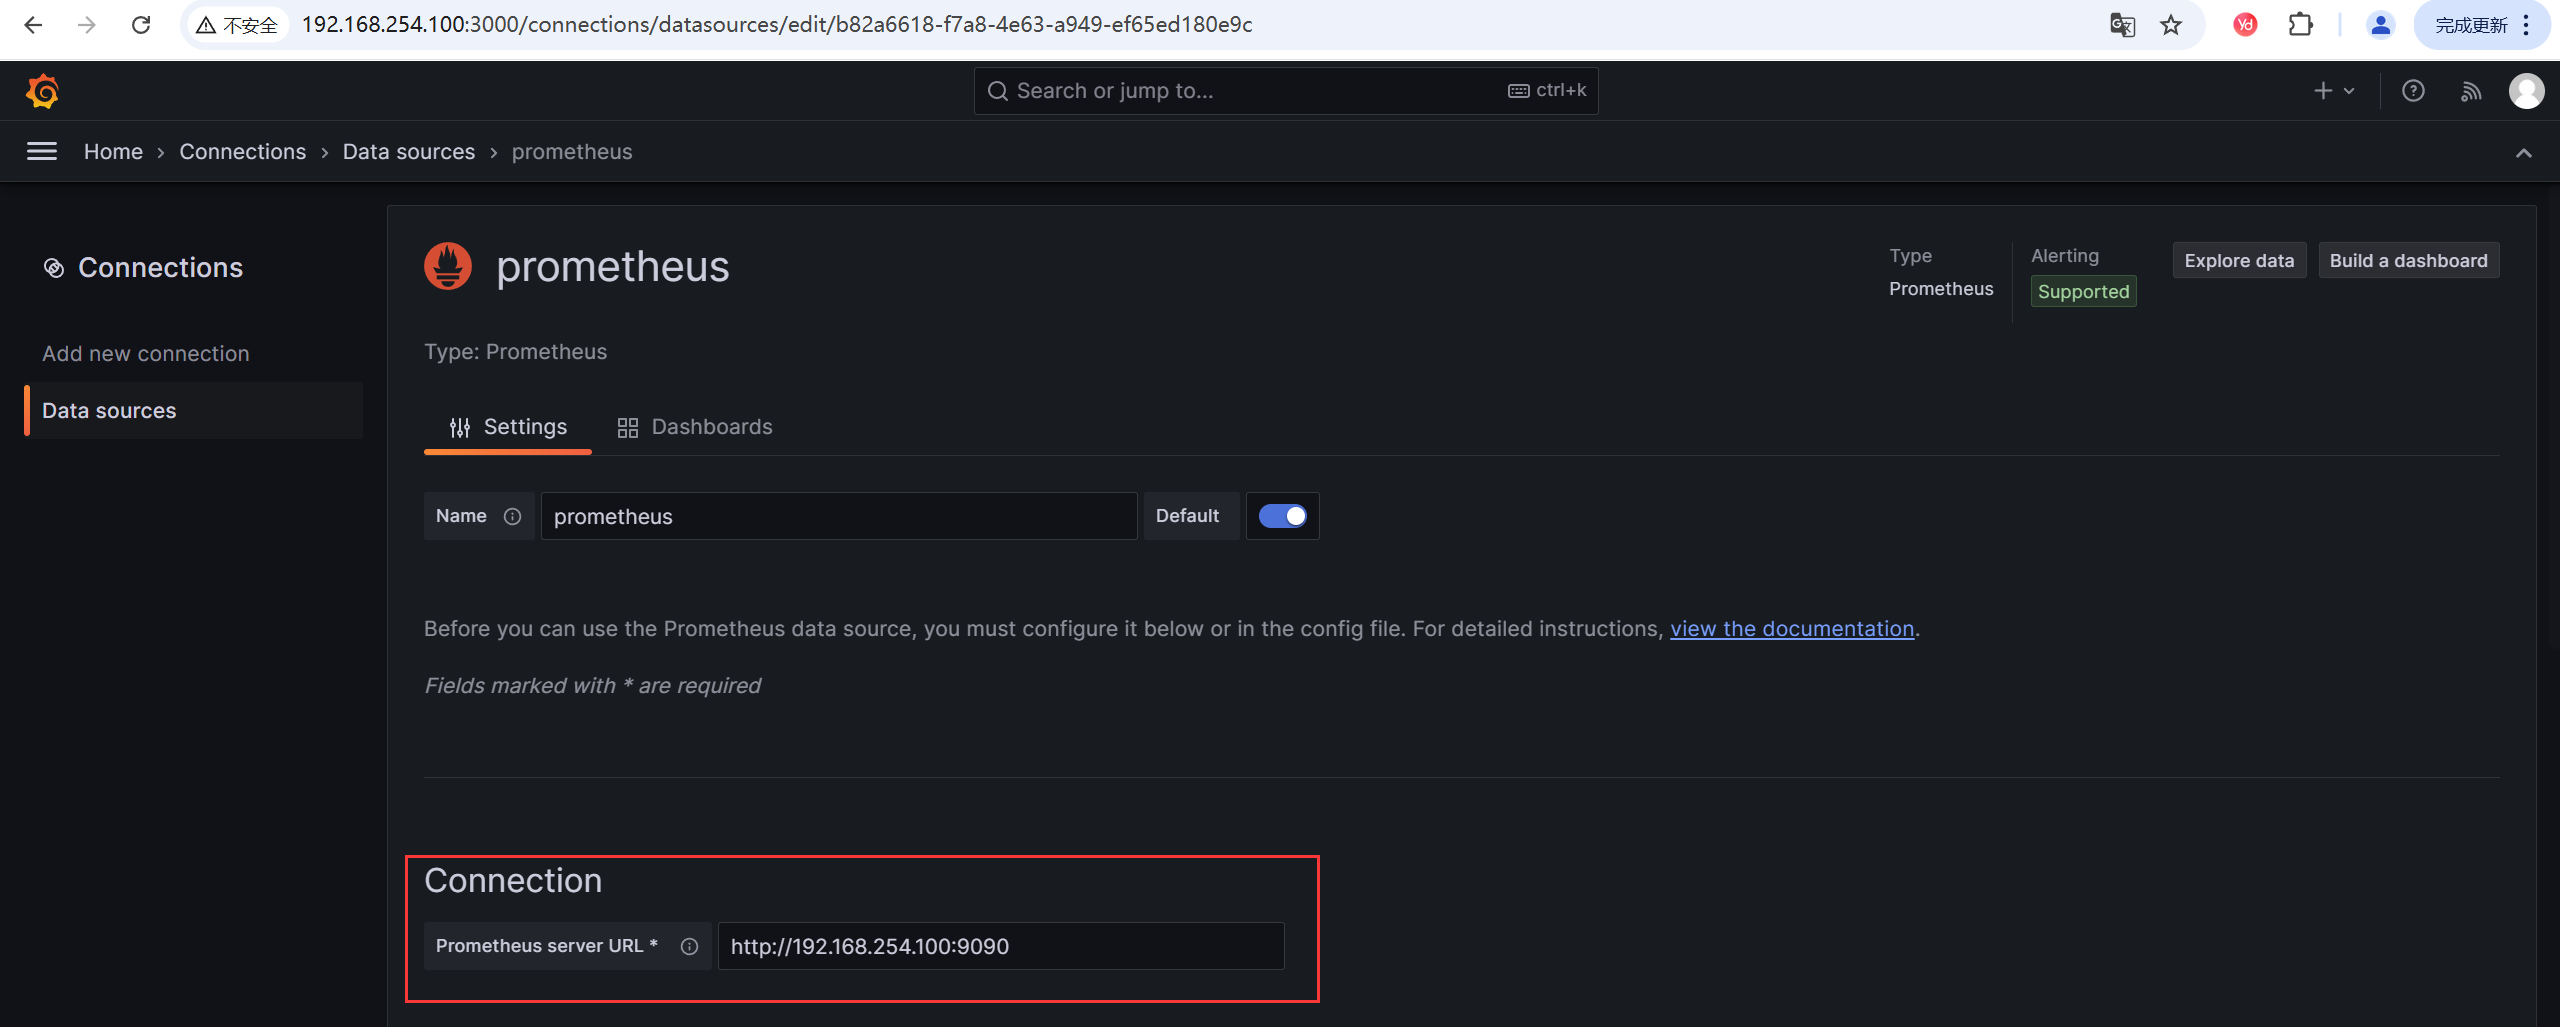Open the help question mark icon
Screen dimensions: 2560x1027
click(x=2413, y=91)
